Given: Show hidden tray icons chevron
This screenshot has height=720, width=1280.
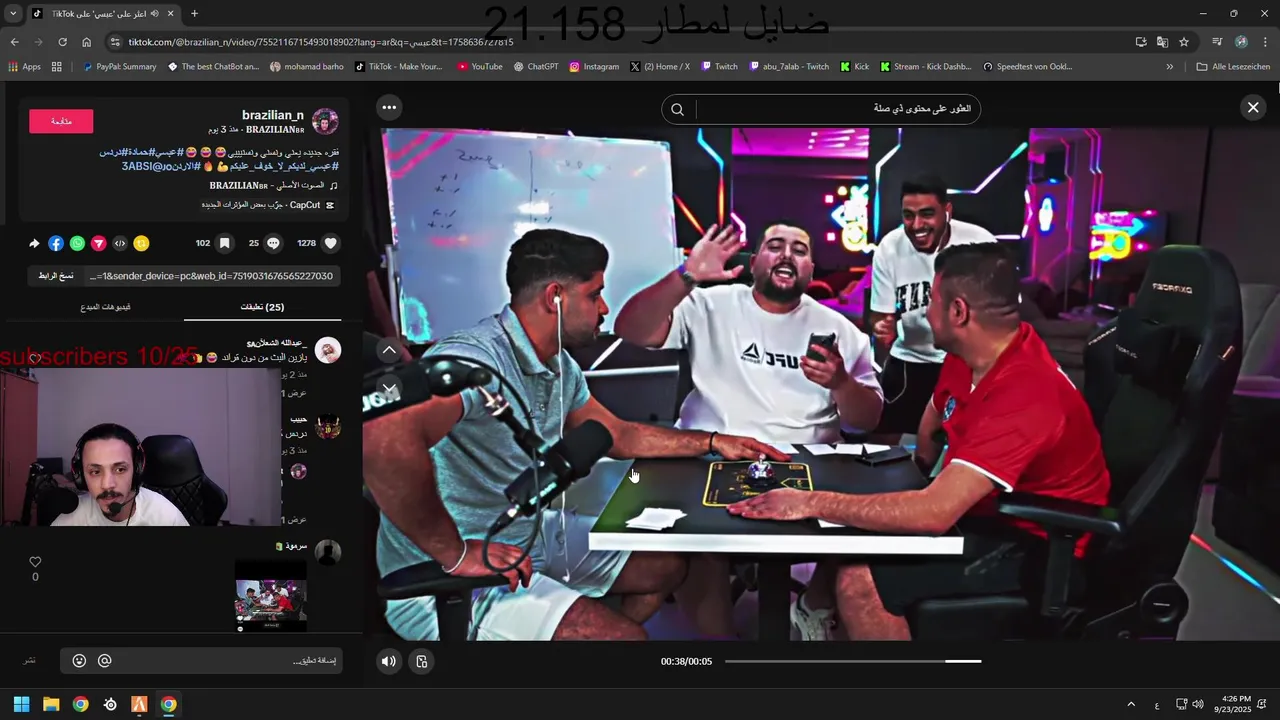Looking at the screenshot, I should (x=1131, y=704).
